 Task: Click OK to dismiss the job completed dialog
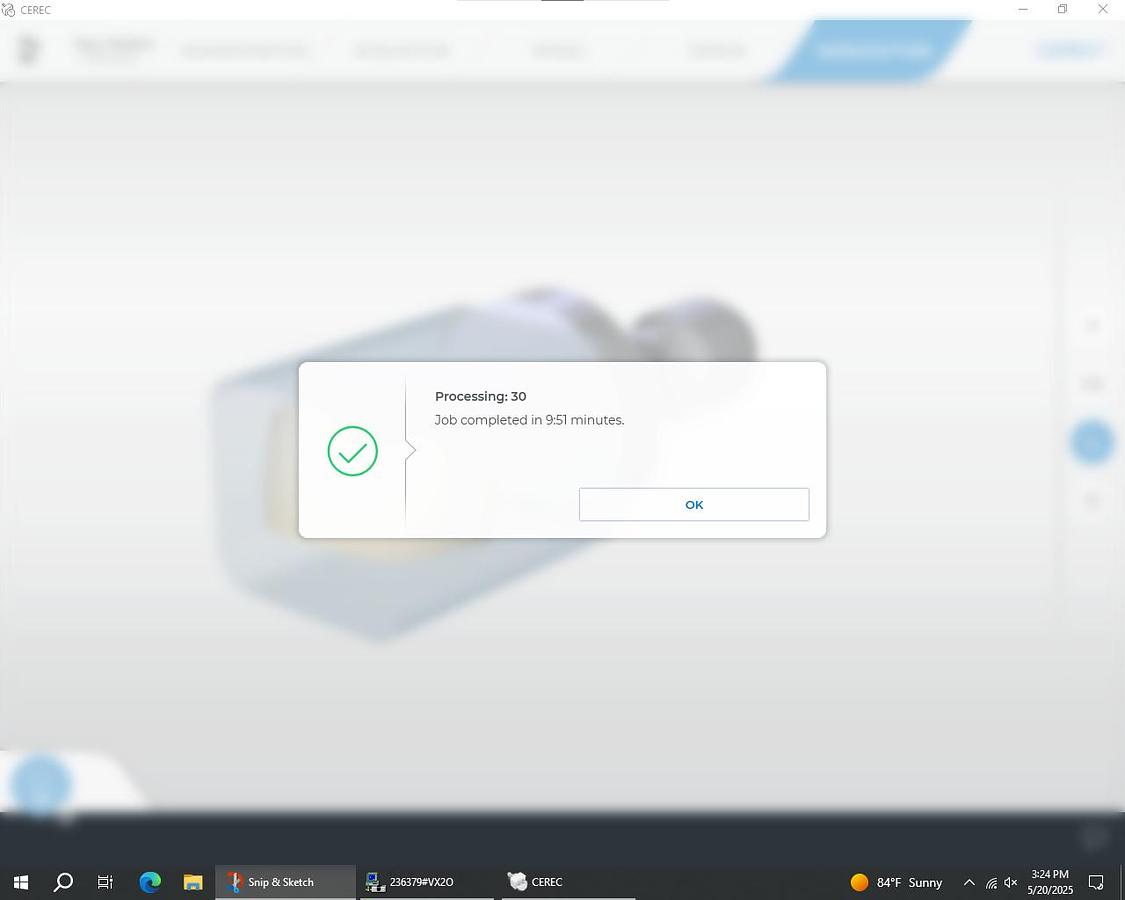[694, 505]
